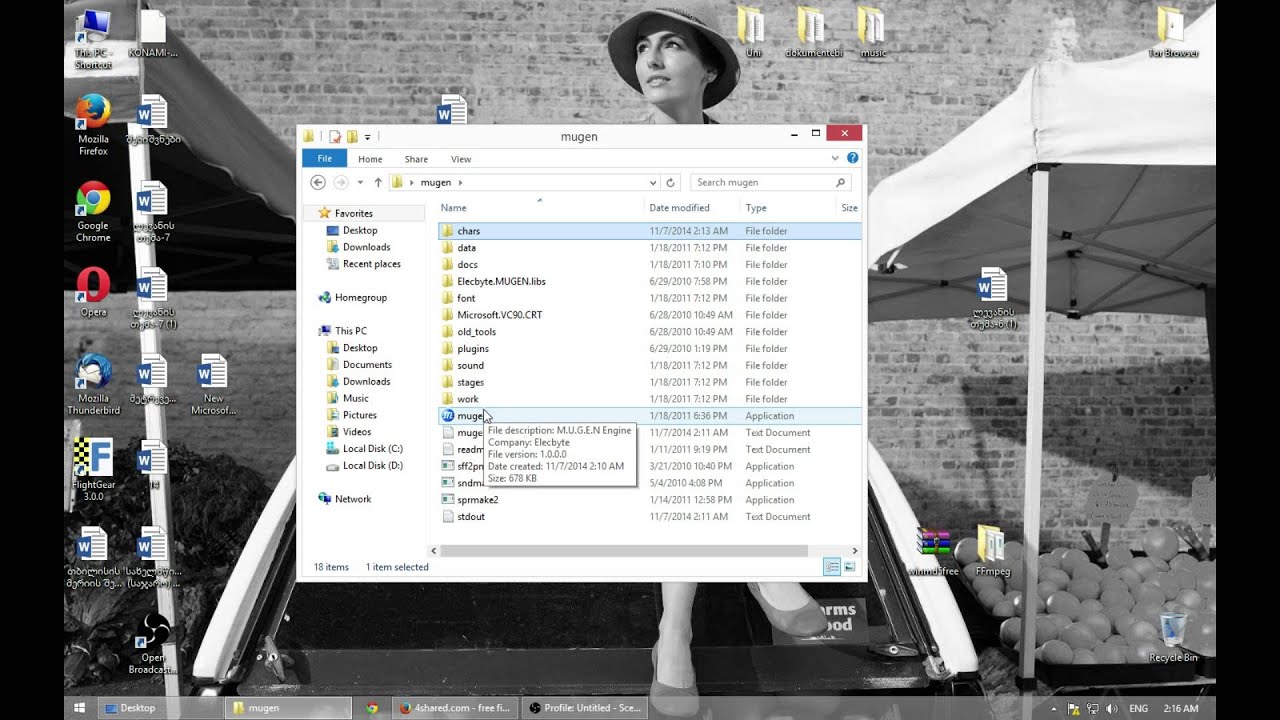Open Recycle Bin on desktop

[1173, 638]
